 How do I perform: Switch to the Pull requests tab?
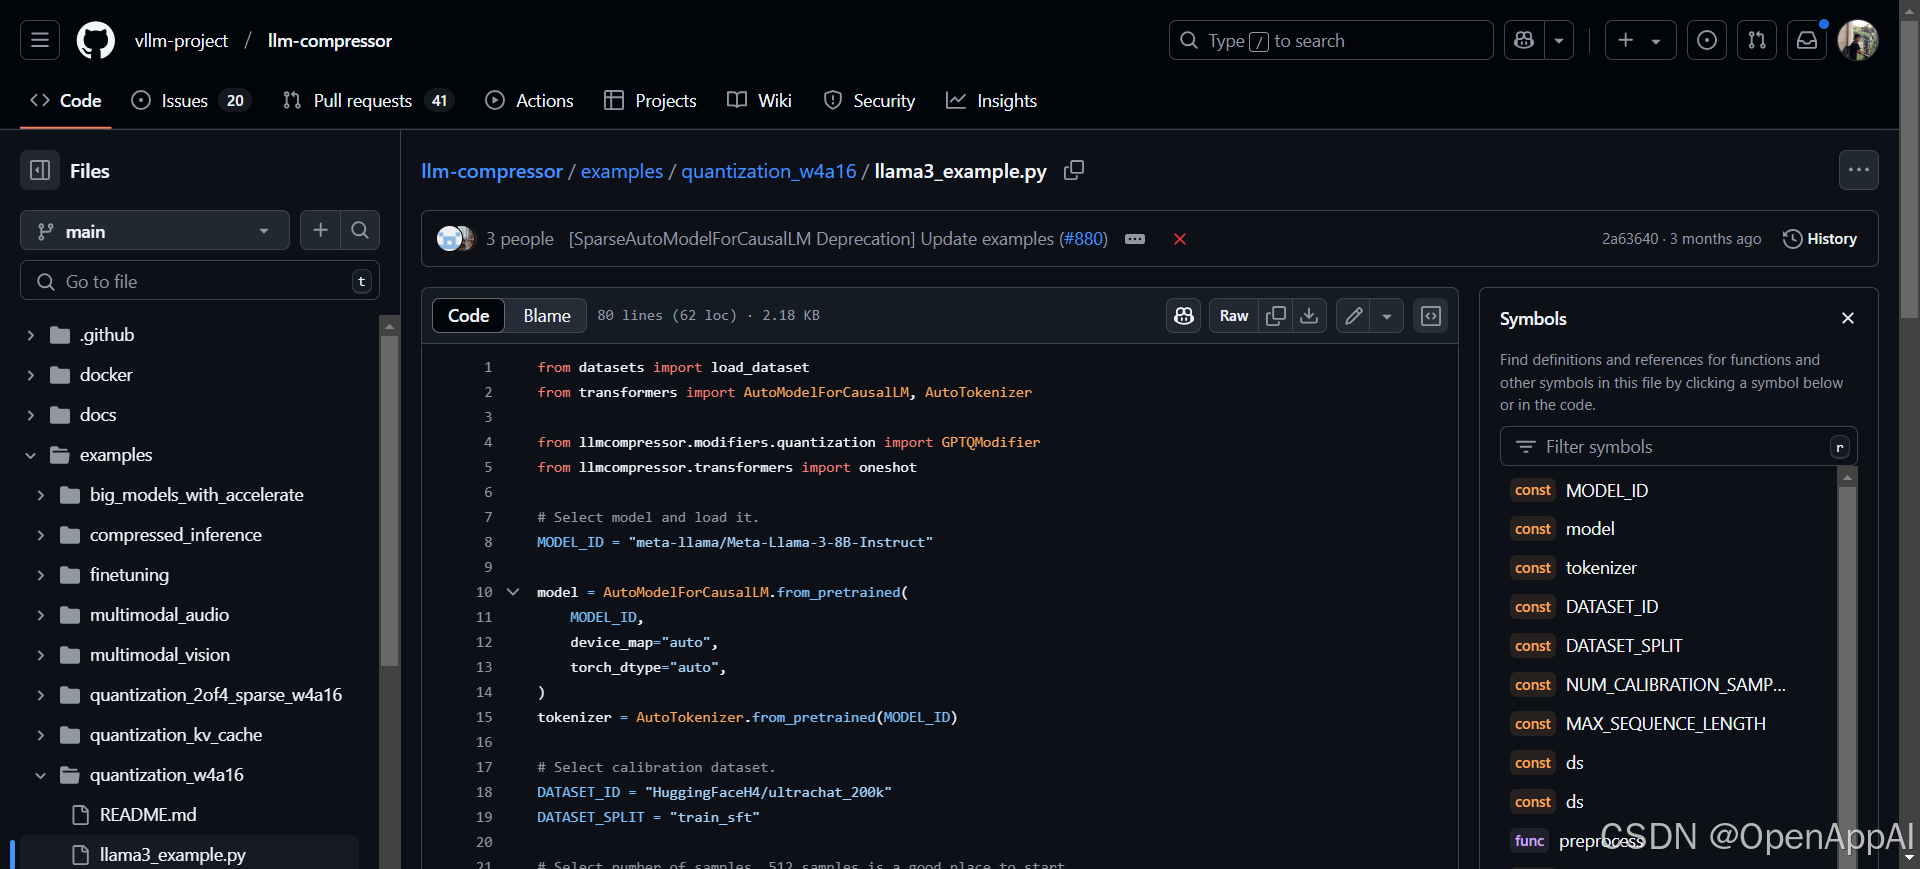point(368,101)
